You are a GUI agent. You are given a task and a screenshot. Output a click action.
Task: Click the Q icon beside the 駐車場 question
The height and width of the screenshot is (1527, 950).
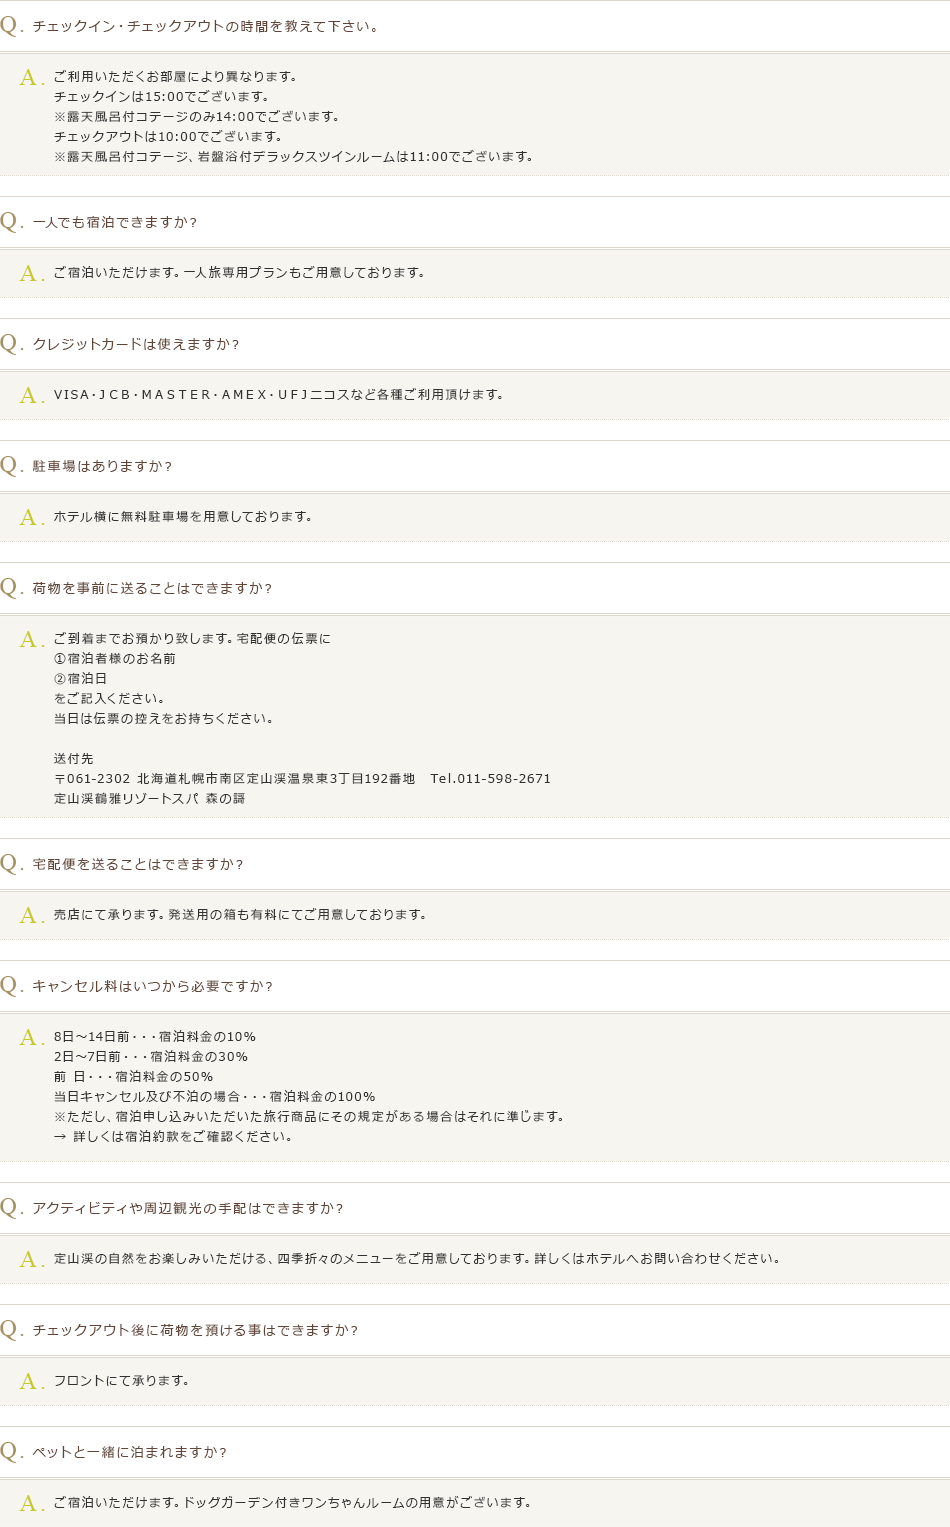(11, 466)
